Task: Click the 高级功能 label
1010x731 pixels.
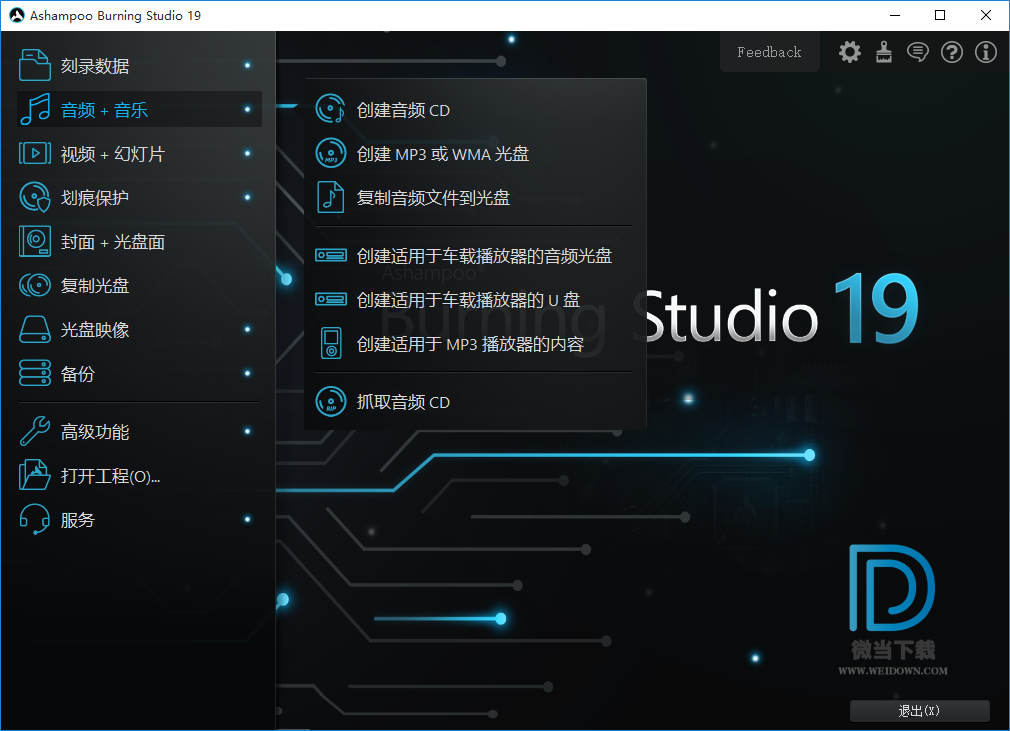Action: (95, 432)
